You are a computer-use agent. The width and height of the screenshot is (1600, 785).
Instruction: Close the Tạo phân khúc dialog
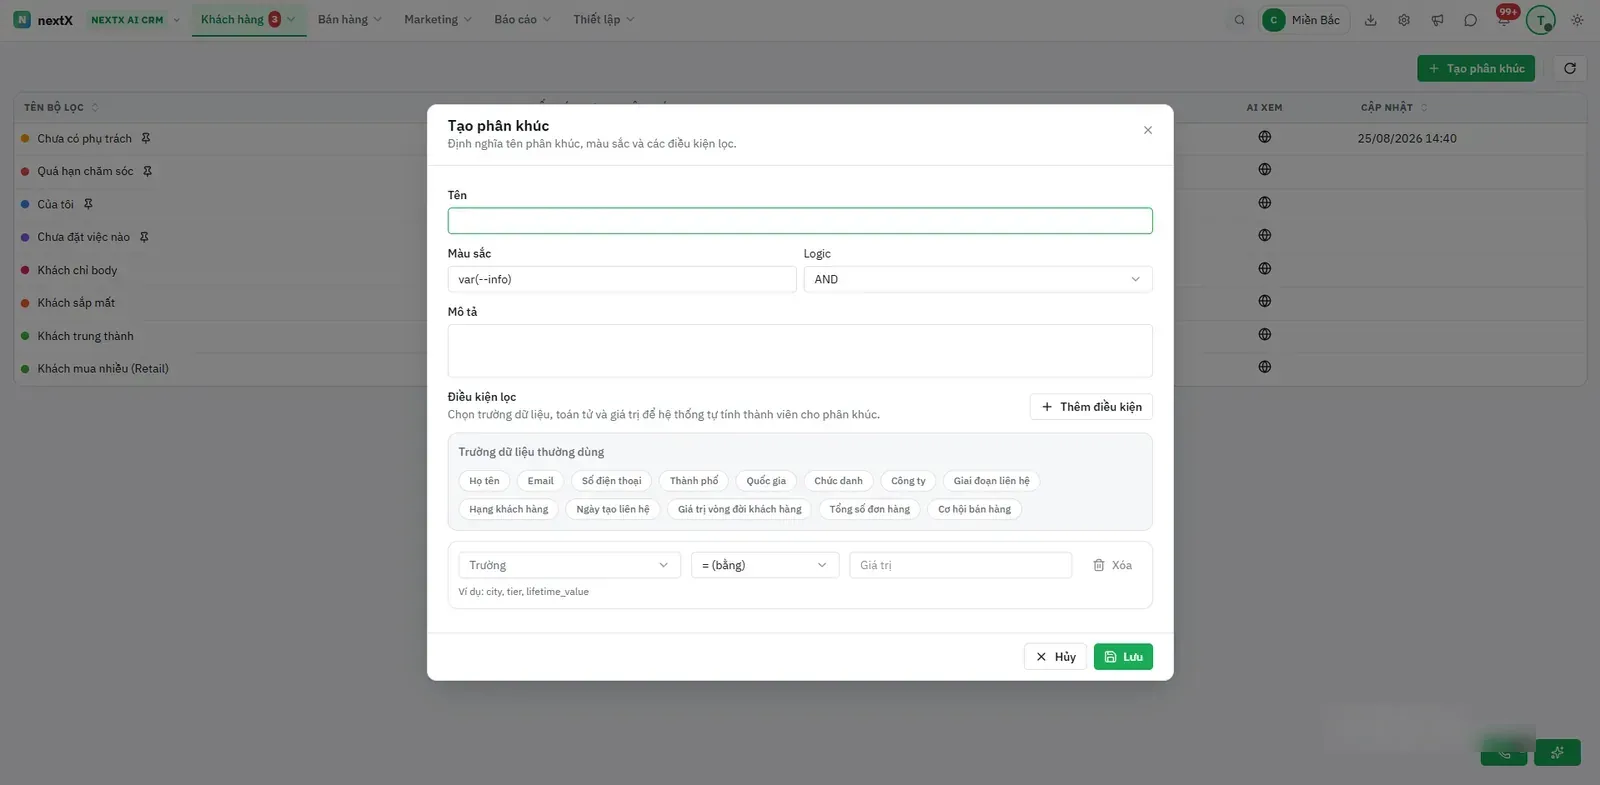pyautogui.click(x=1148, y=130)
